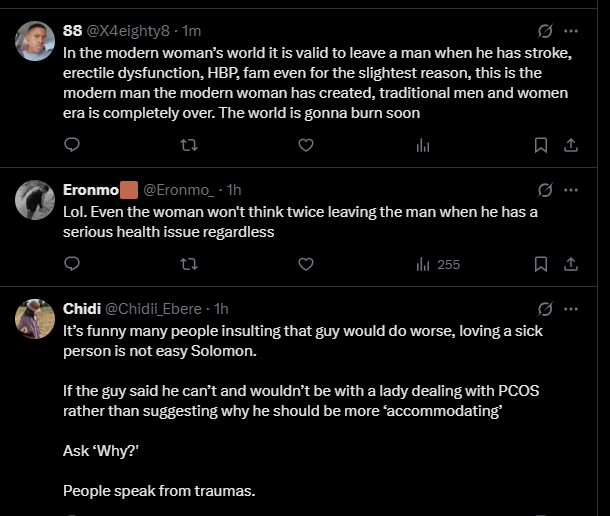Like Eronmo's tweet

coord(306,264)
